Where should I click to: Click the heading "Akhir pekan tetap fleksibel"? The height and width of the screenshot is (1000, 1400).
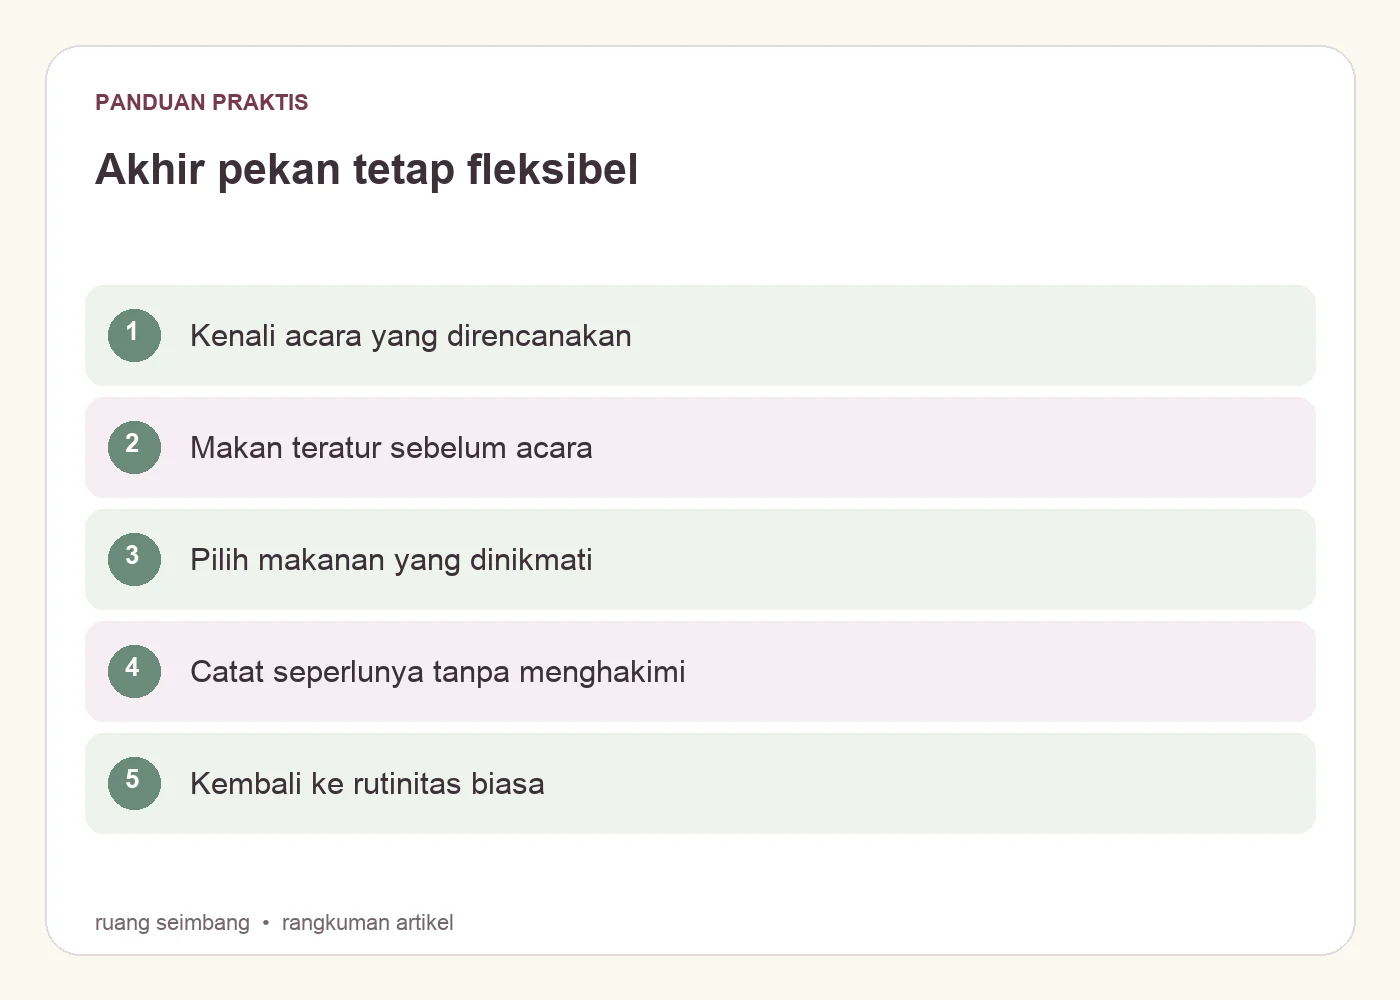(x=366, y=169)
